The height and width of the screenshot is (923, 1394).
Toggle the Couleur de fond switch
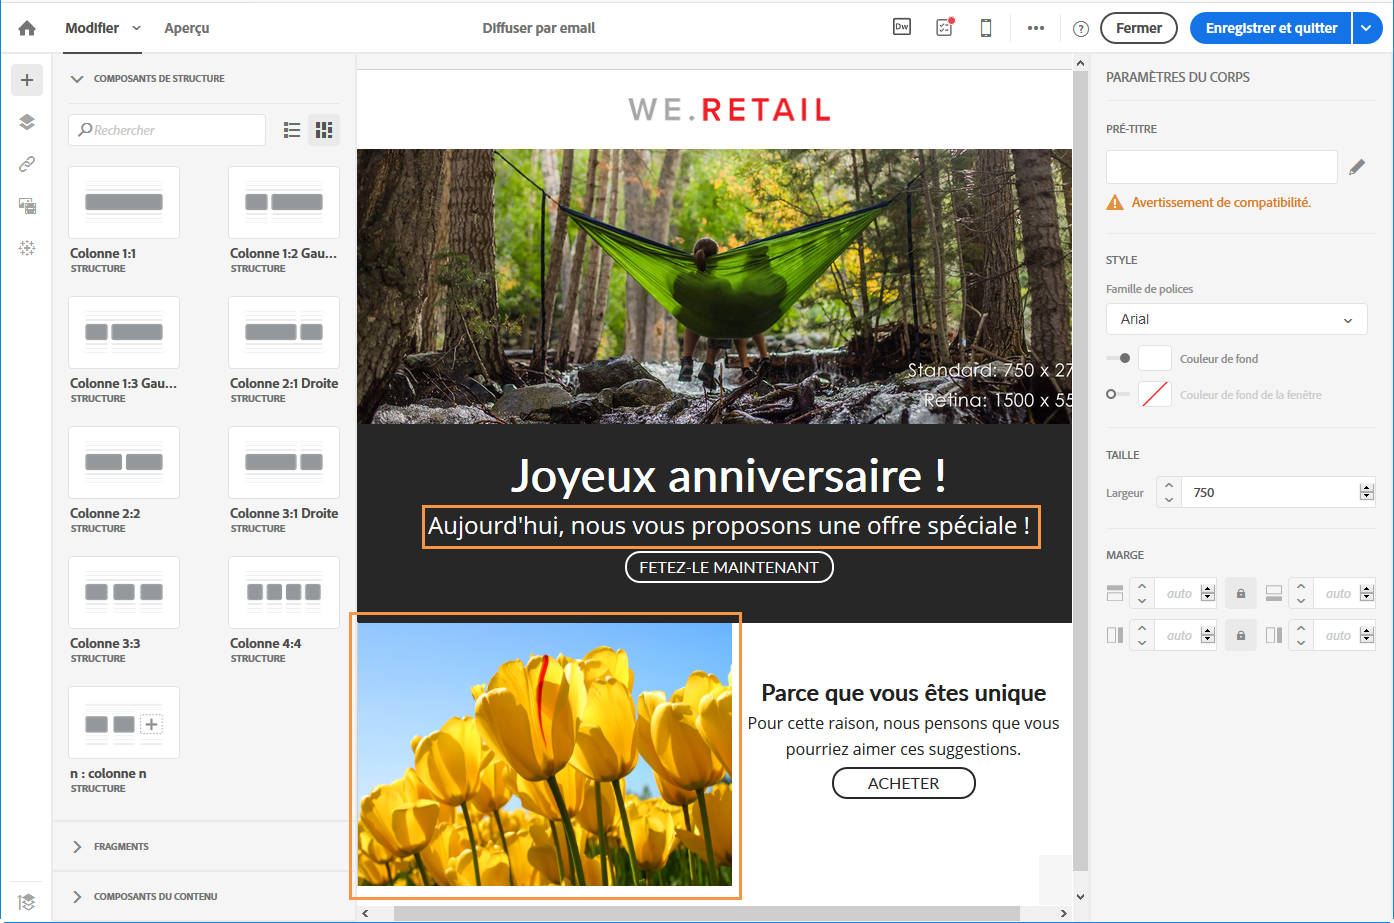tap(1119, 358)
